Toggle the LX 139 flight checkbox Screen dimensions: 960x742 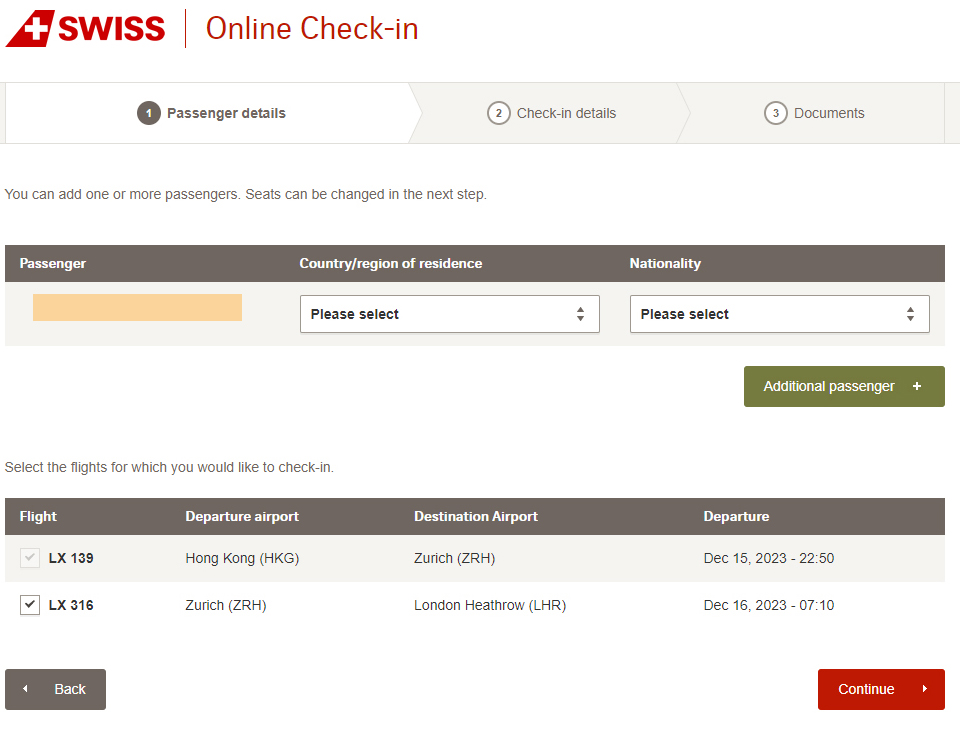30,558
